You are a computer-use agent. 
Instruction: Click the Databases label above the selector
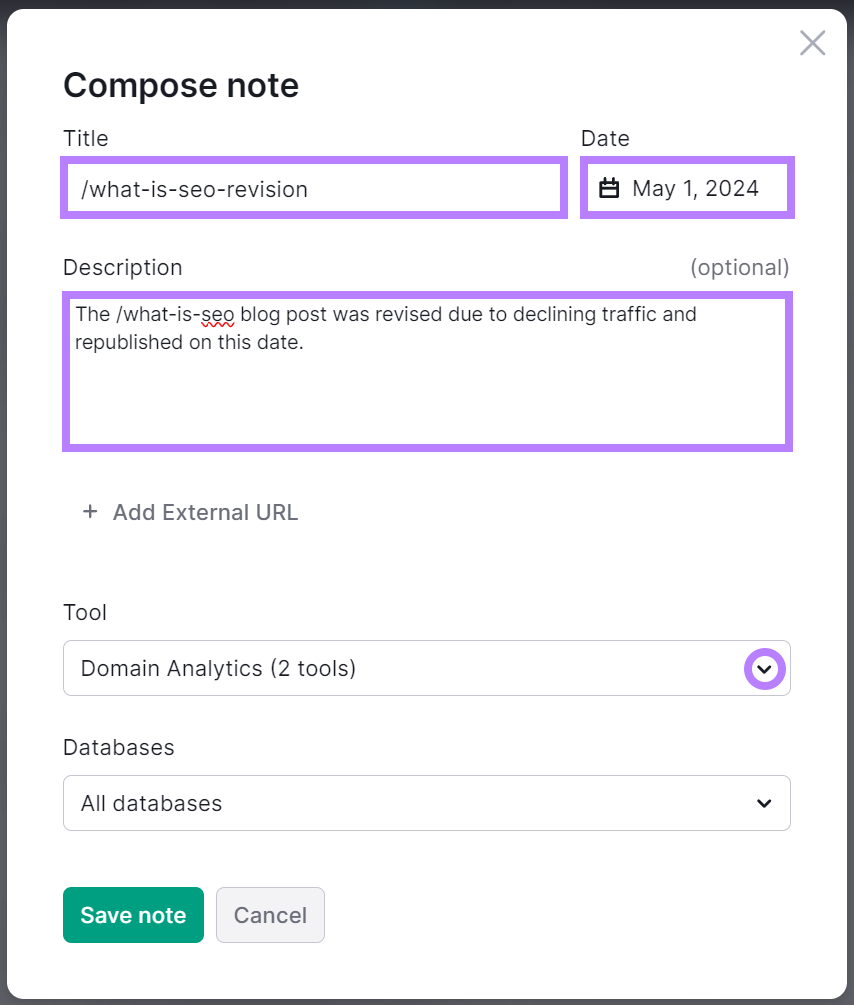118,748
